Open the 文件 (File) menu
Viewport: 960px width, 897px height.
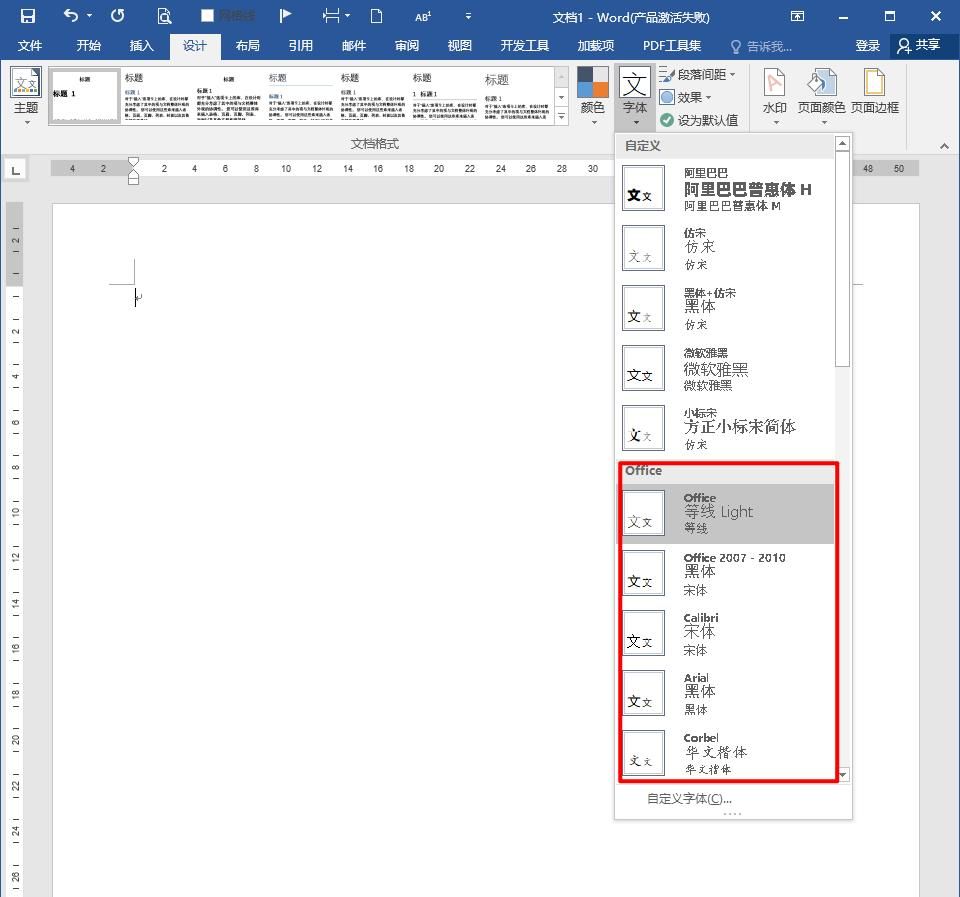(x=30, y=45)
